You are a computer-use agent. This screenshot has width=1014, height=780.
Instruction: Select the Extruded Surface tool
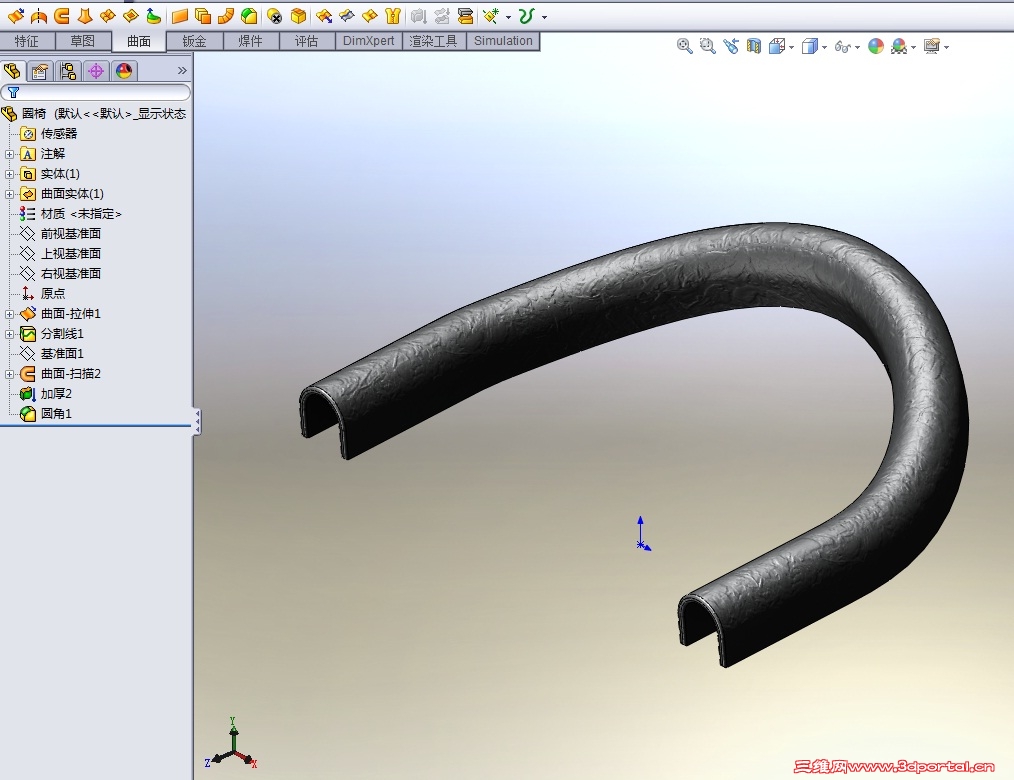coord(15,16)
